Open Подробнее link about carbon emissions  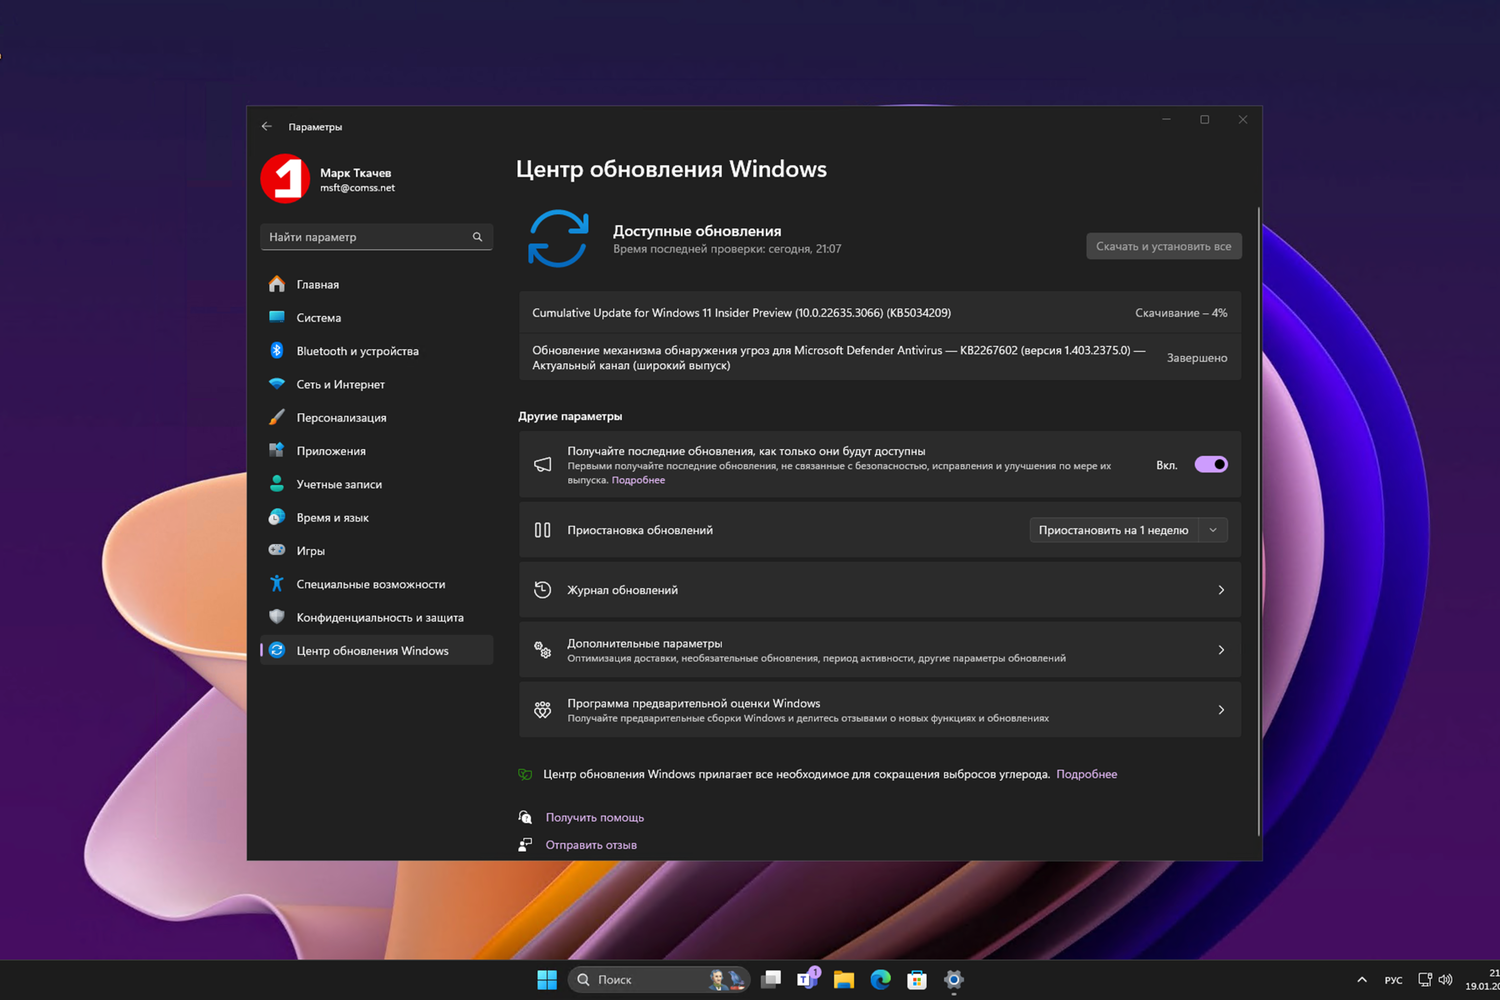coord(1086,774)
